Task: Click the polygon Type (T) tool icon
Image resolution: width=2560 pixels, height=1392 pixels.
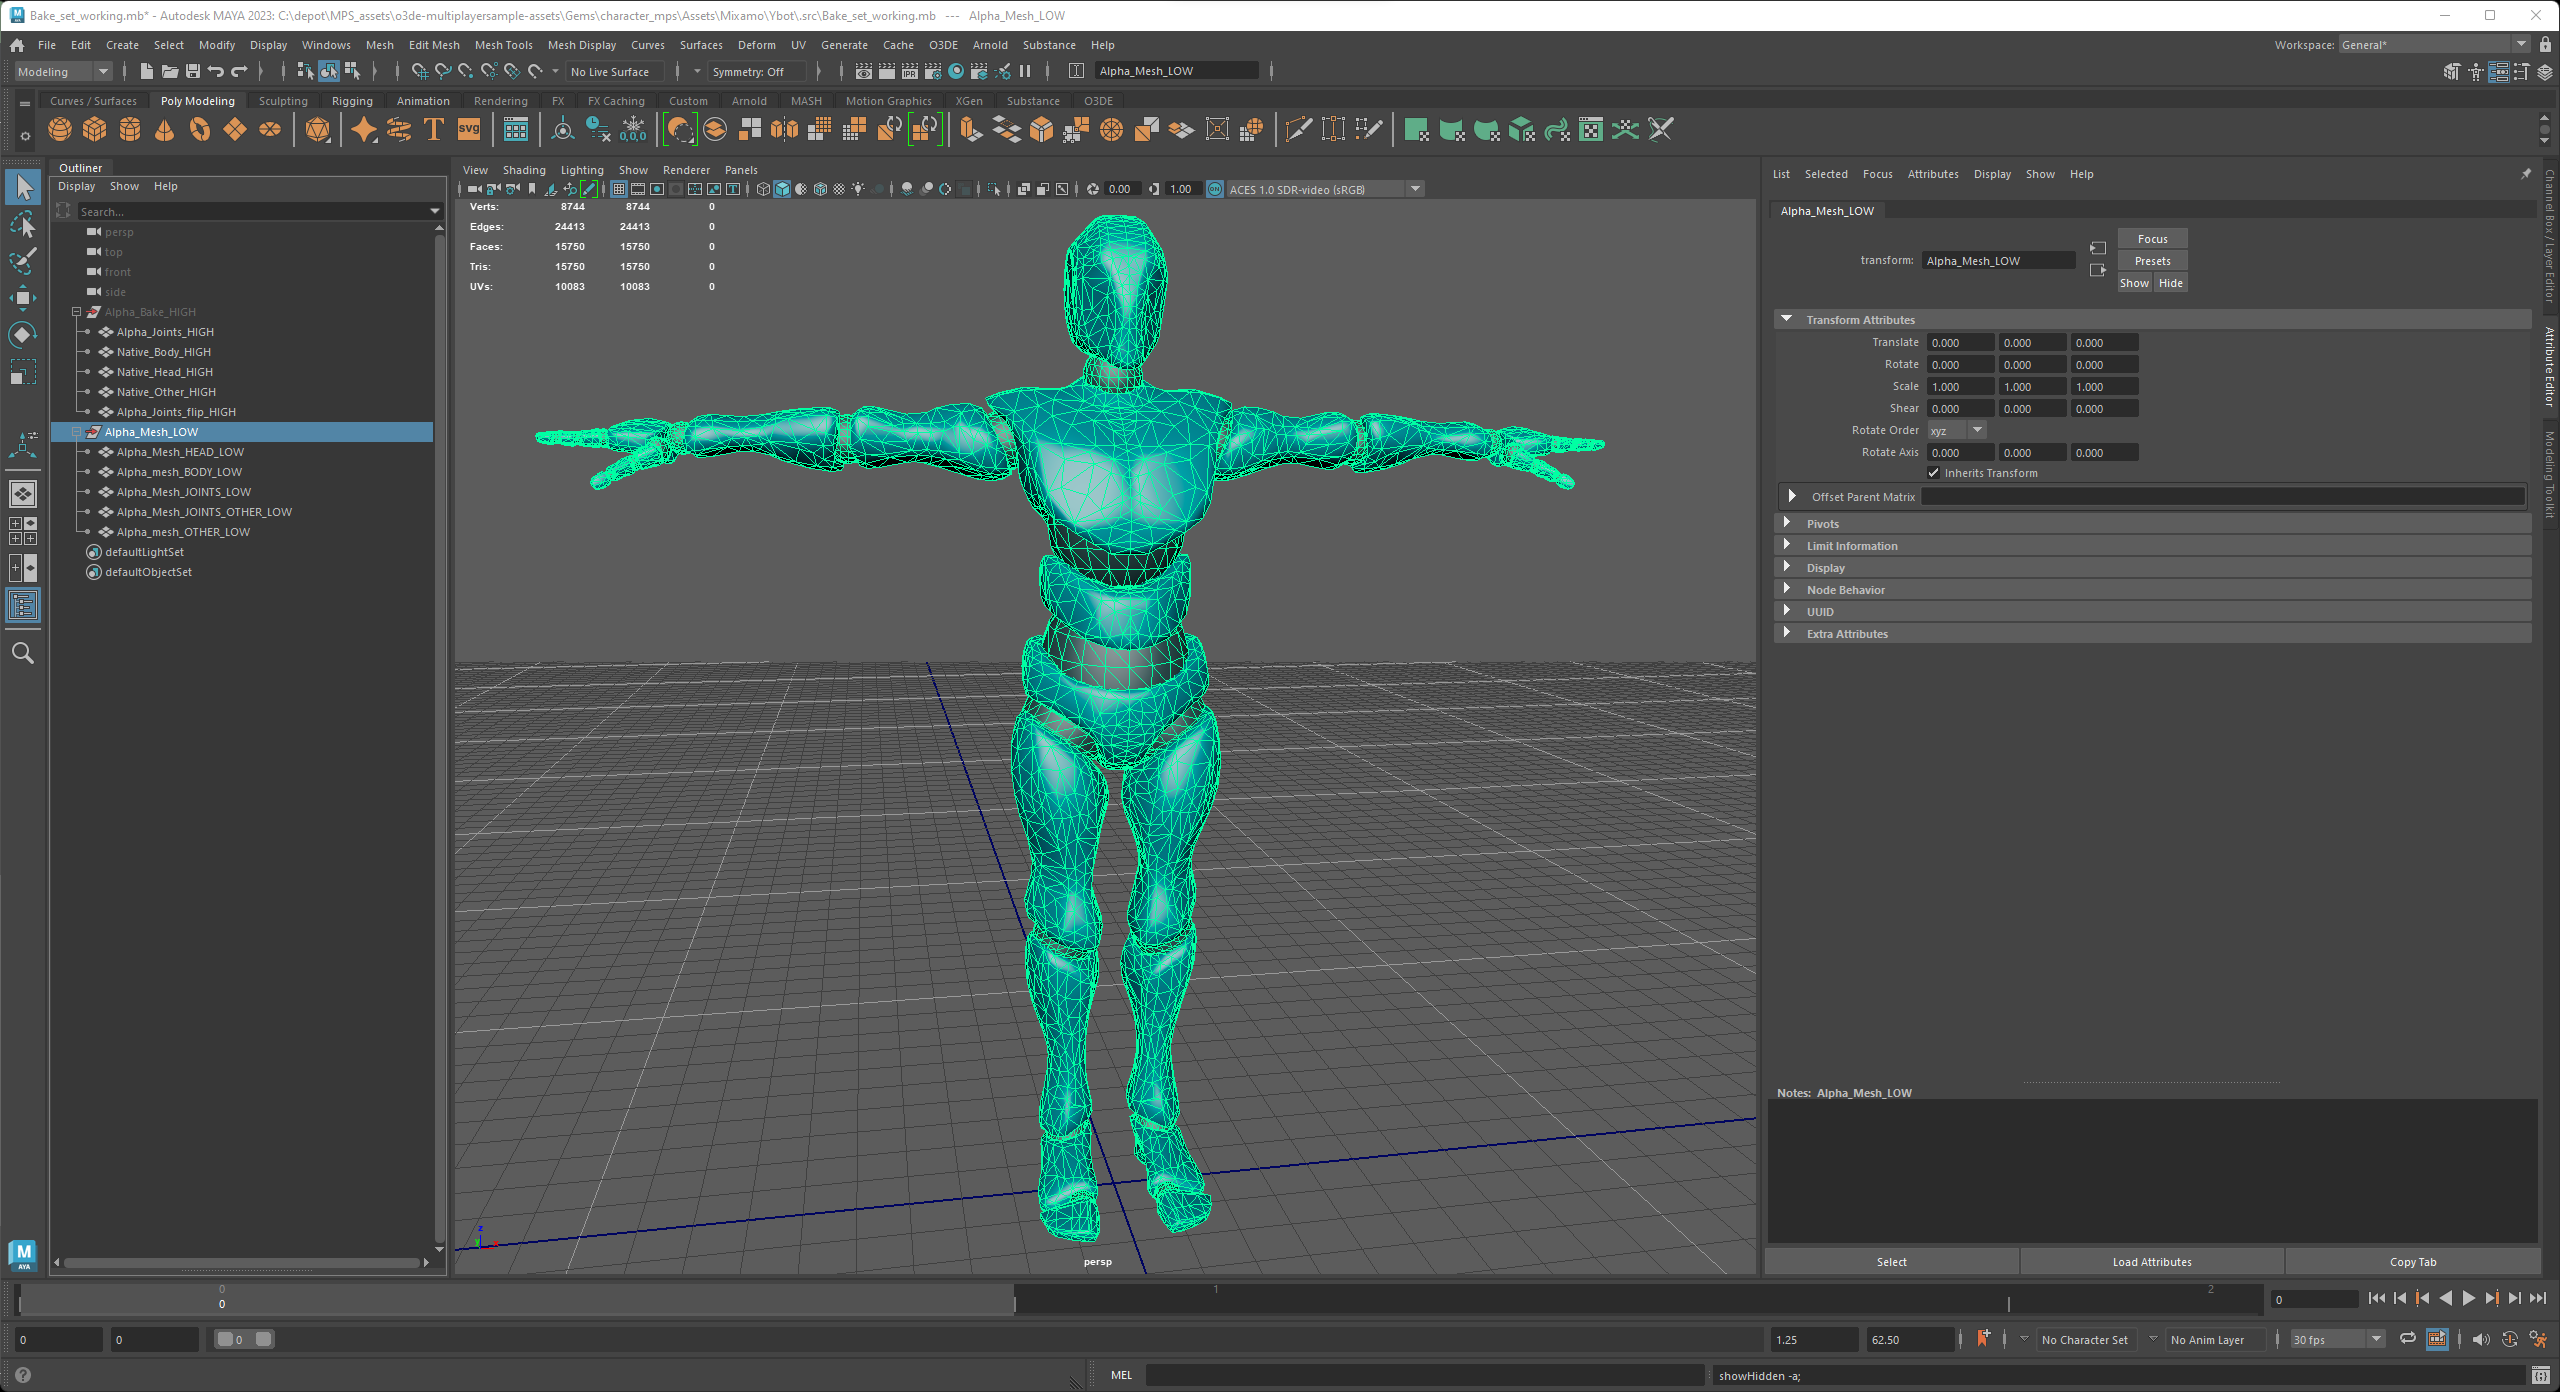Action: [434, 130]
